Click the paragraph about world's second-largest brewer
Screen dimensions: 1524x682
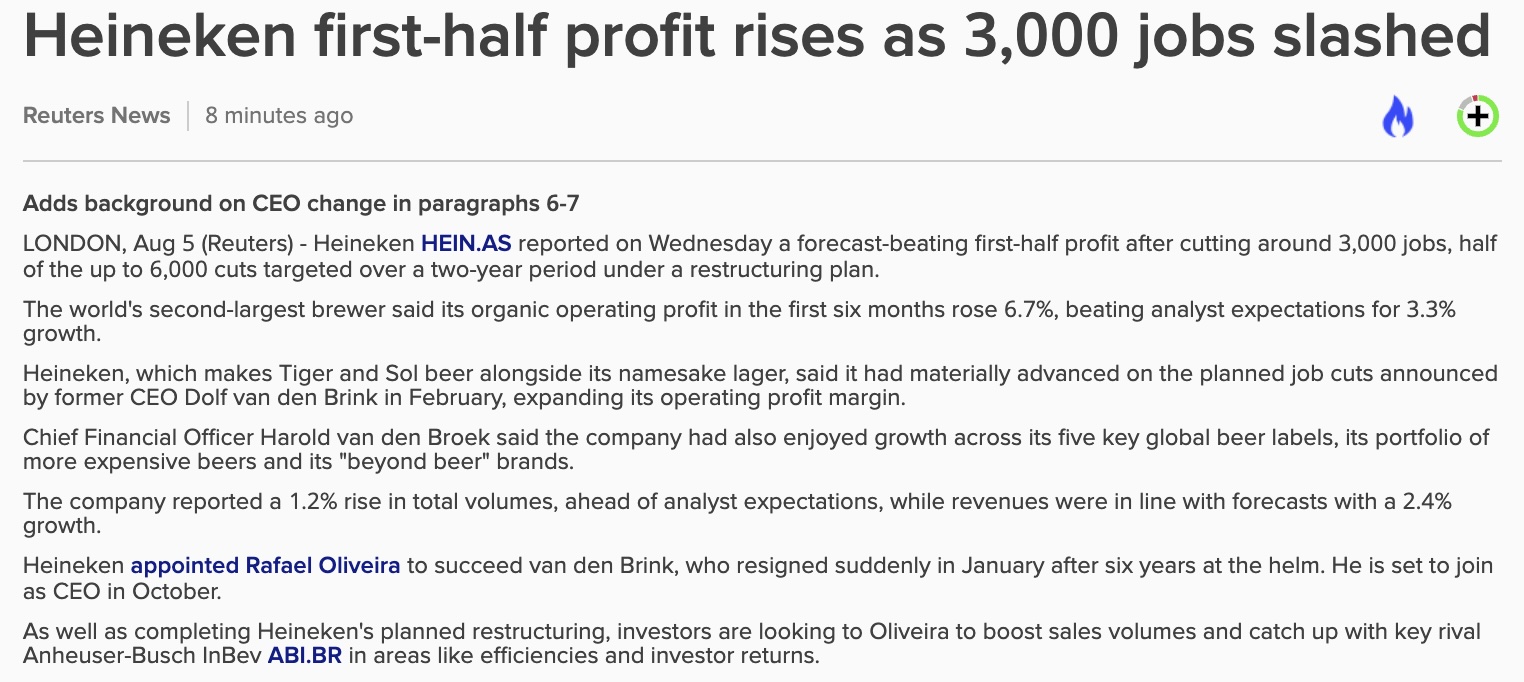[x=739, y=322]
